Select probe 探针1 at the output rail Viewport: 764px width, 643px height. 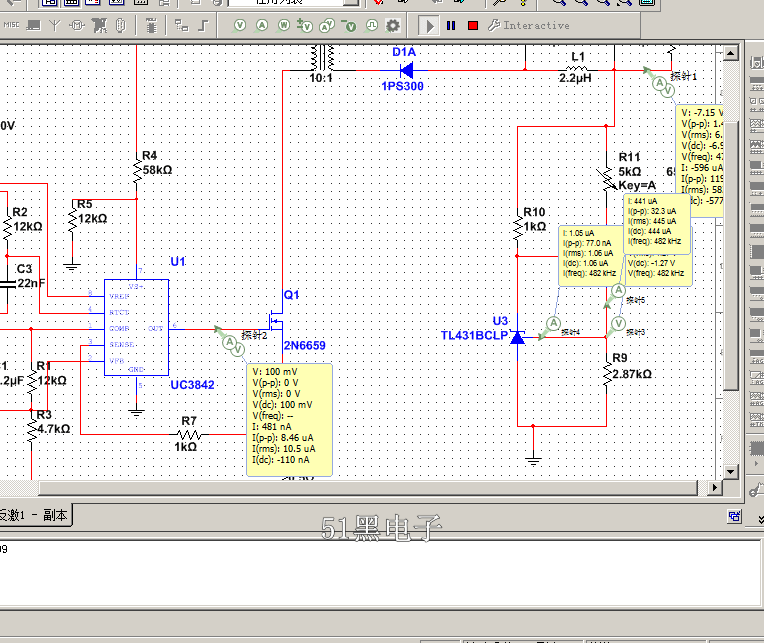click(660, 82)
